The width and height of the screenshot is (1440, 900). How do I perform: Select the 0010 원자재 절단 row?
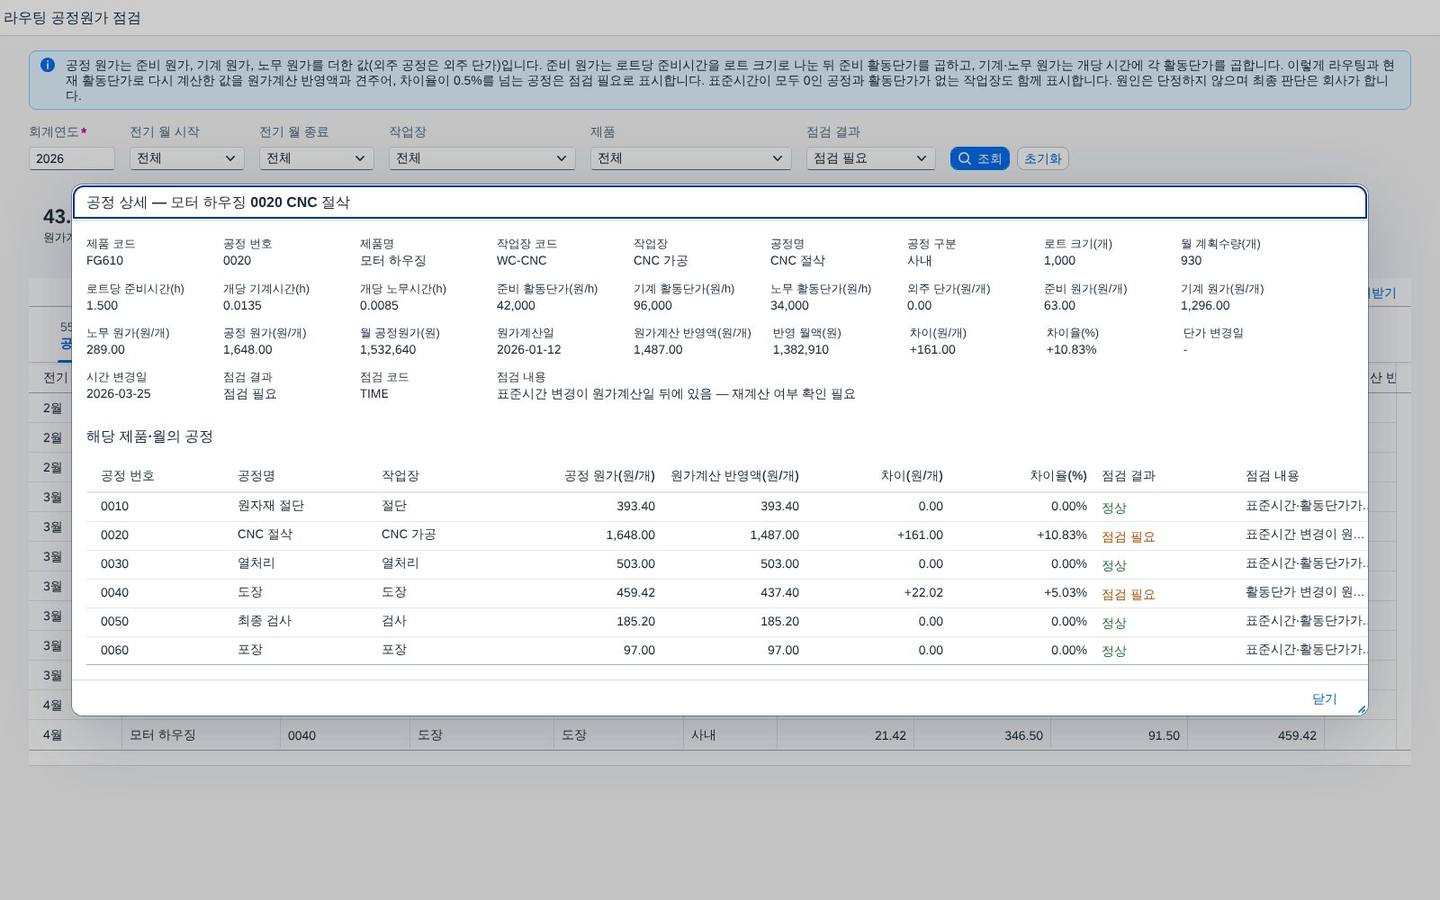[726, 507]
